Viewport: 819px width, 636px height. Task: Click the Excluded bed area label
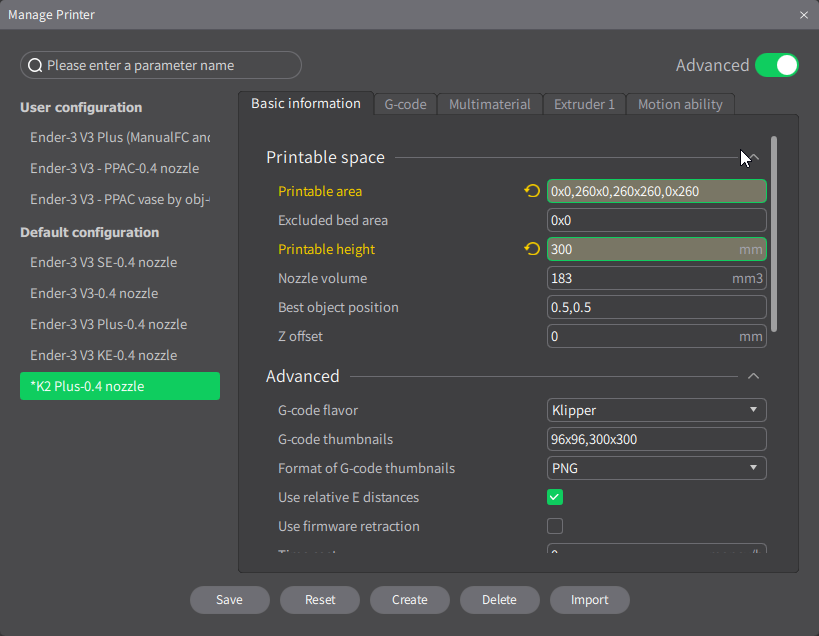pyautogui.click(x=333, y=220)
